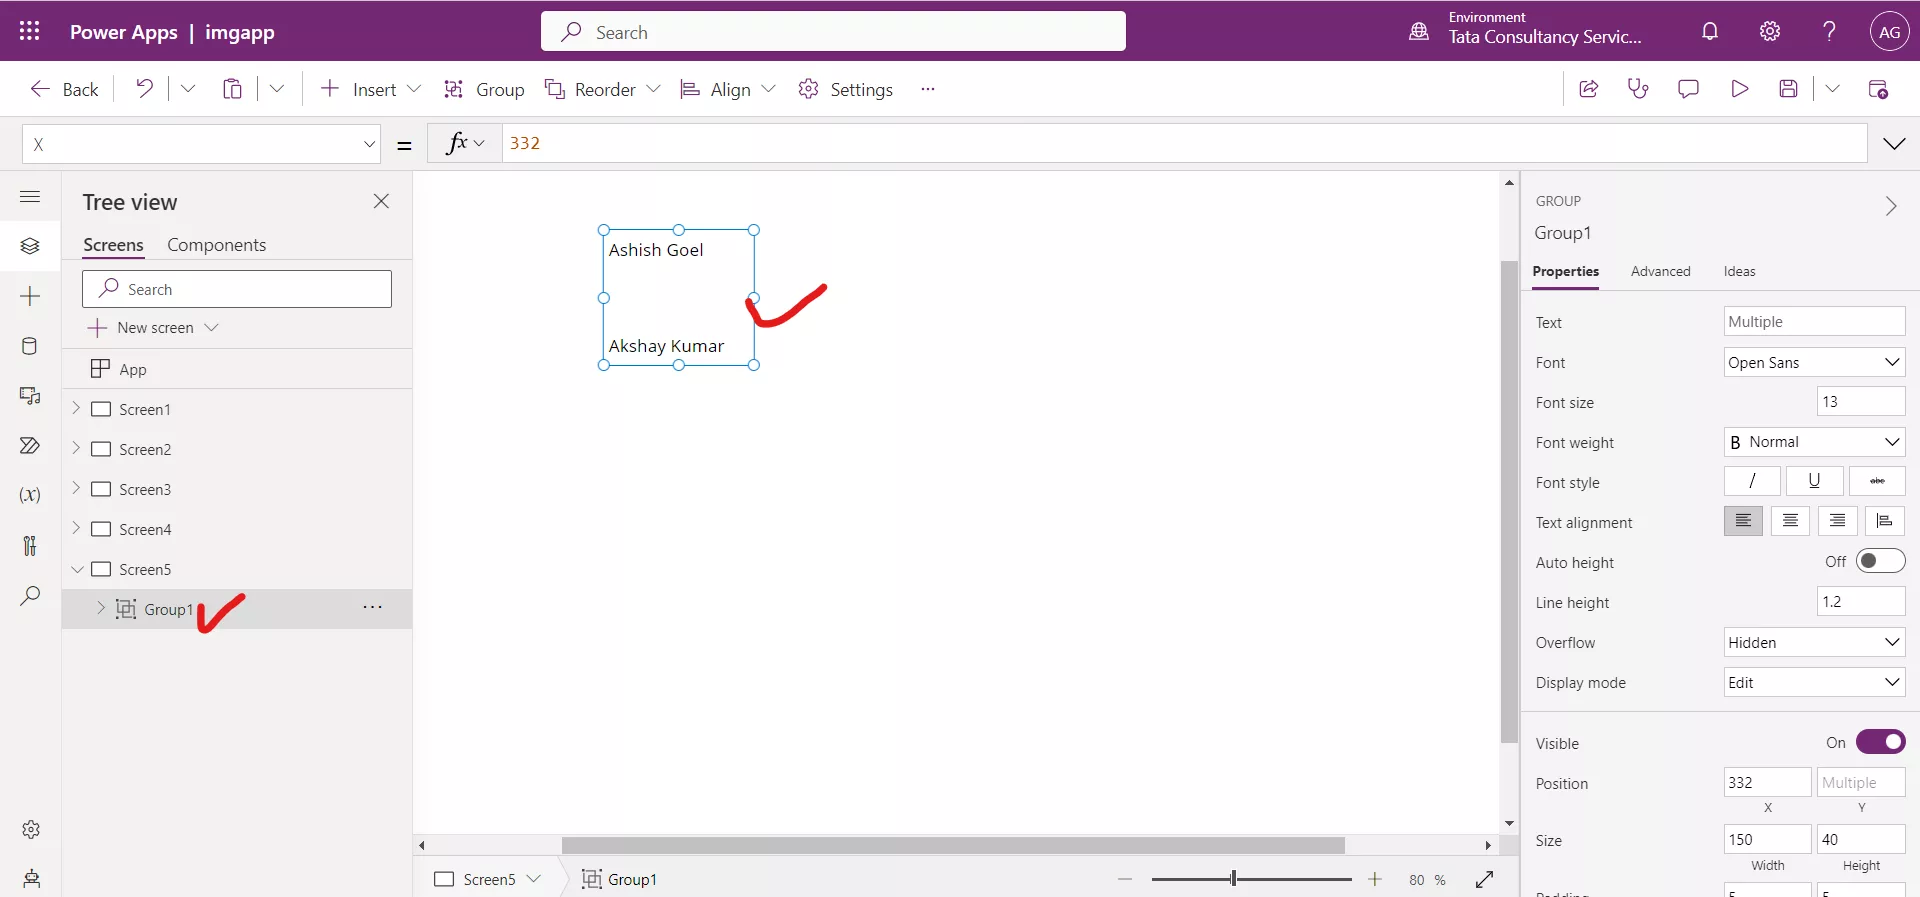
Task: Open Insert plus icon in left rail
Action: click(30, 296)
